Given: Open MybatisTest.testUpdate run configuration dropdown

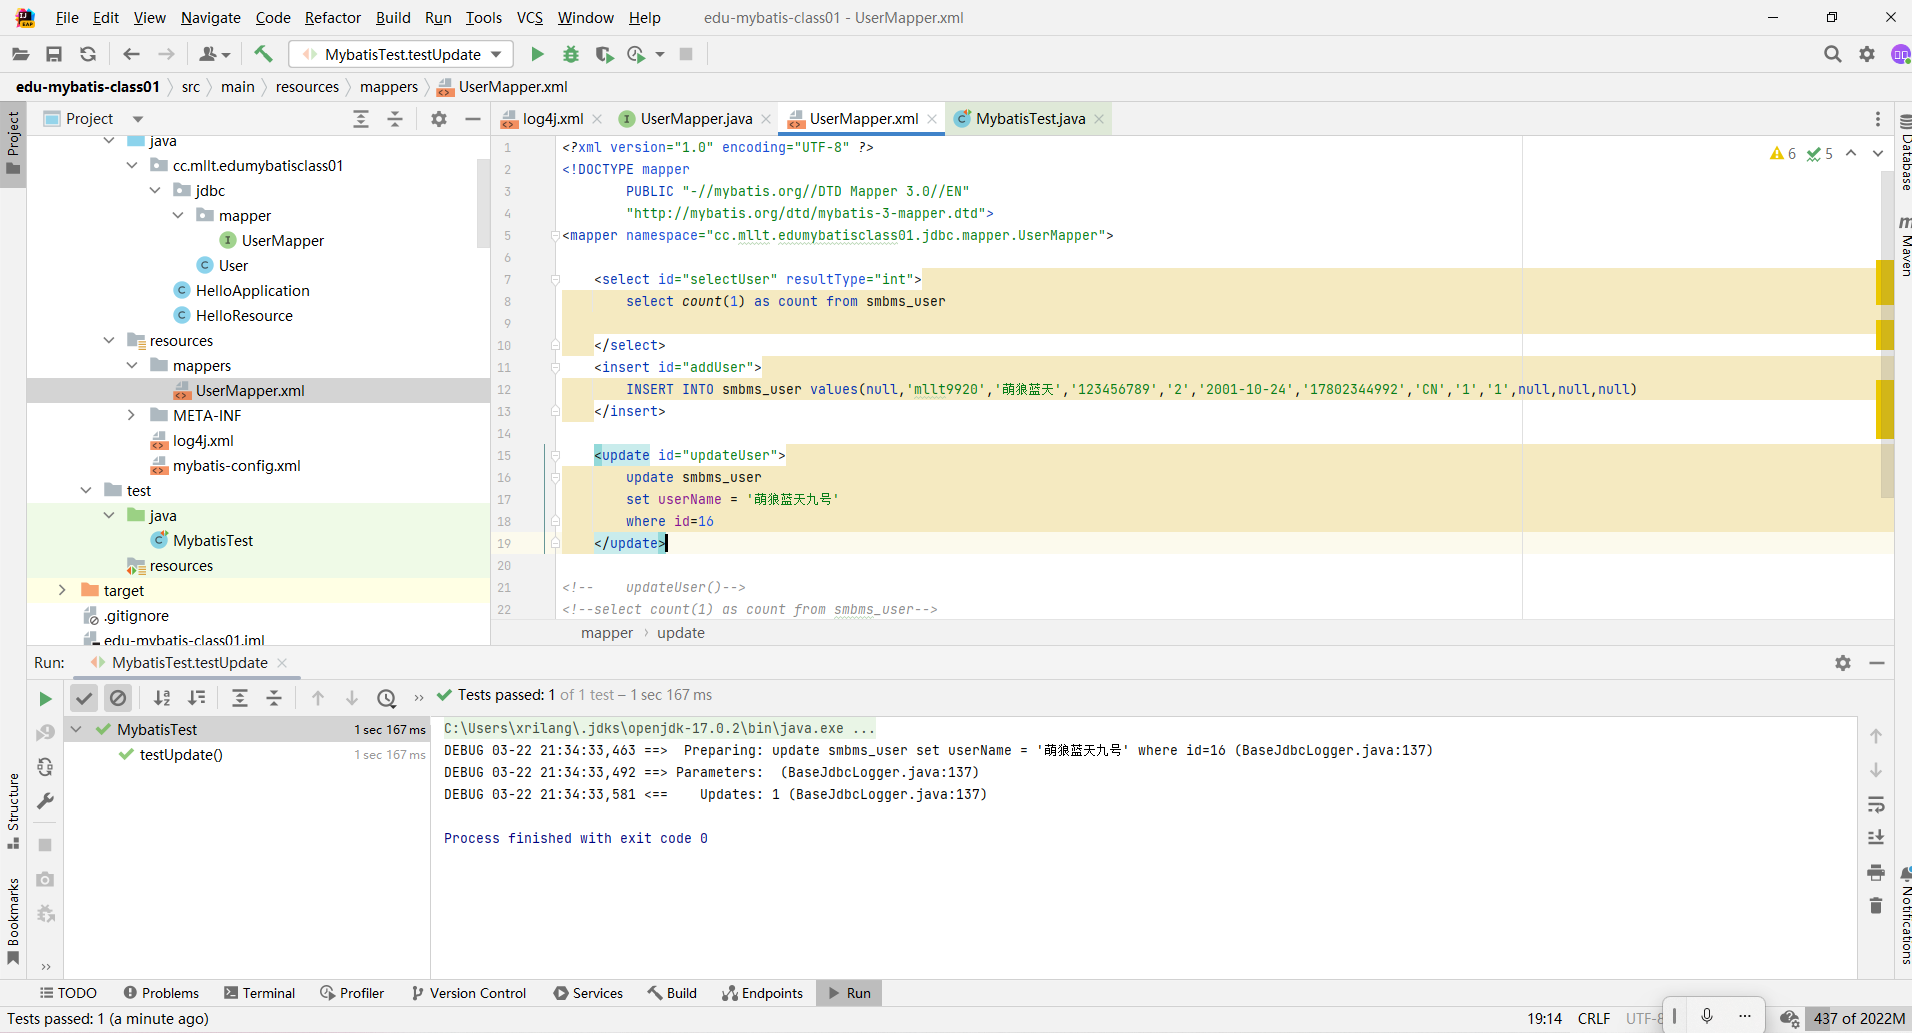Looking at the screenshot, I should pyautogui.click(x=401, y=54).
